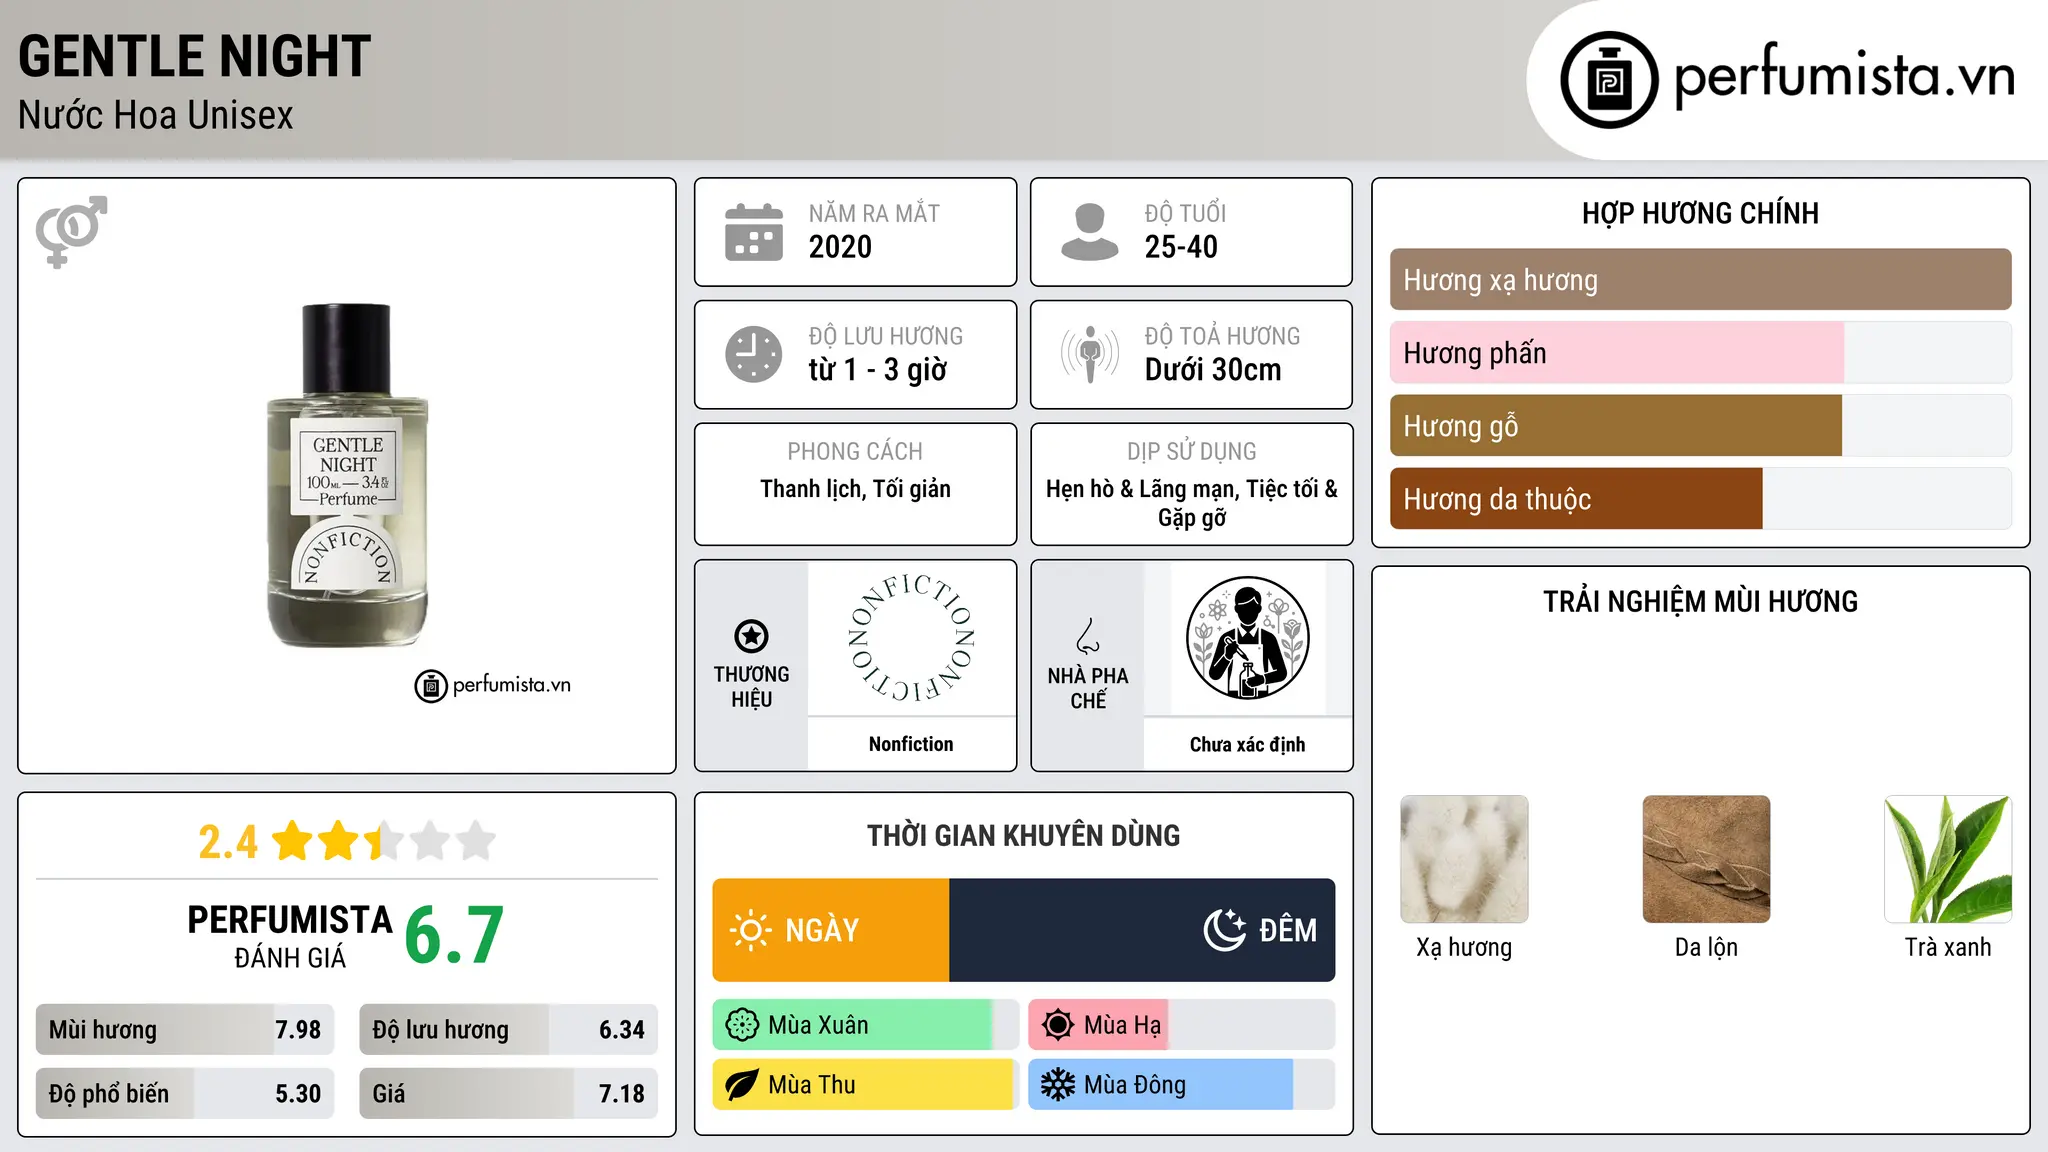Click the Độ lưu hương 6.34 score bar
The width and height of the screenshot is (2048, 1152).
[509, 1030]
